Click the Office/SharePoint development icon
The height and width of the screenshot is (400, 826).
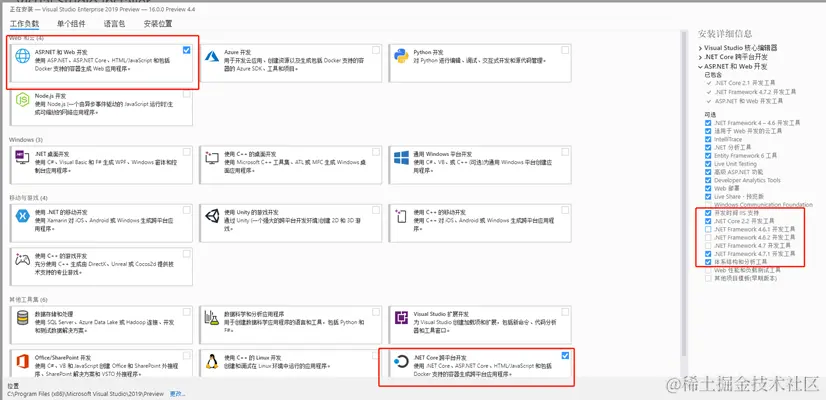pos(23,362)
